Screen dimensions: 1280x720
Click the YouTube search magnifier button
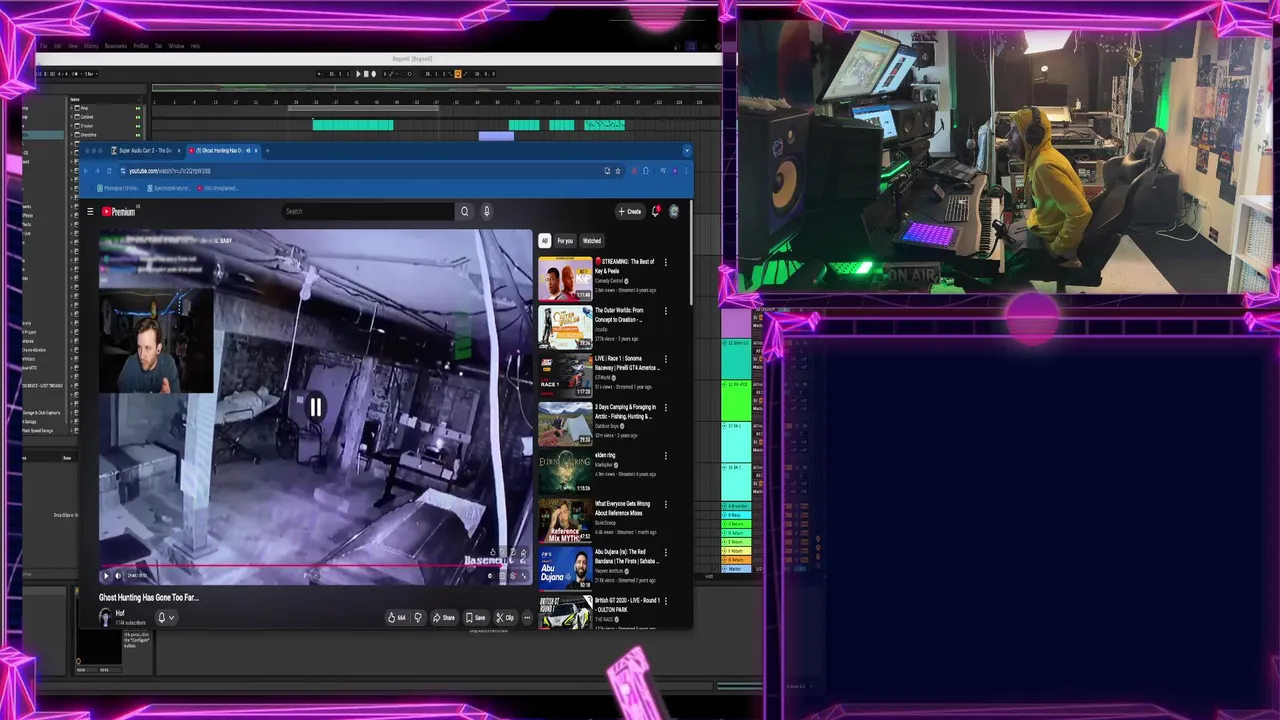pos(464,211)
